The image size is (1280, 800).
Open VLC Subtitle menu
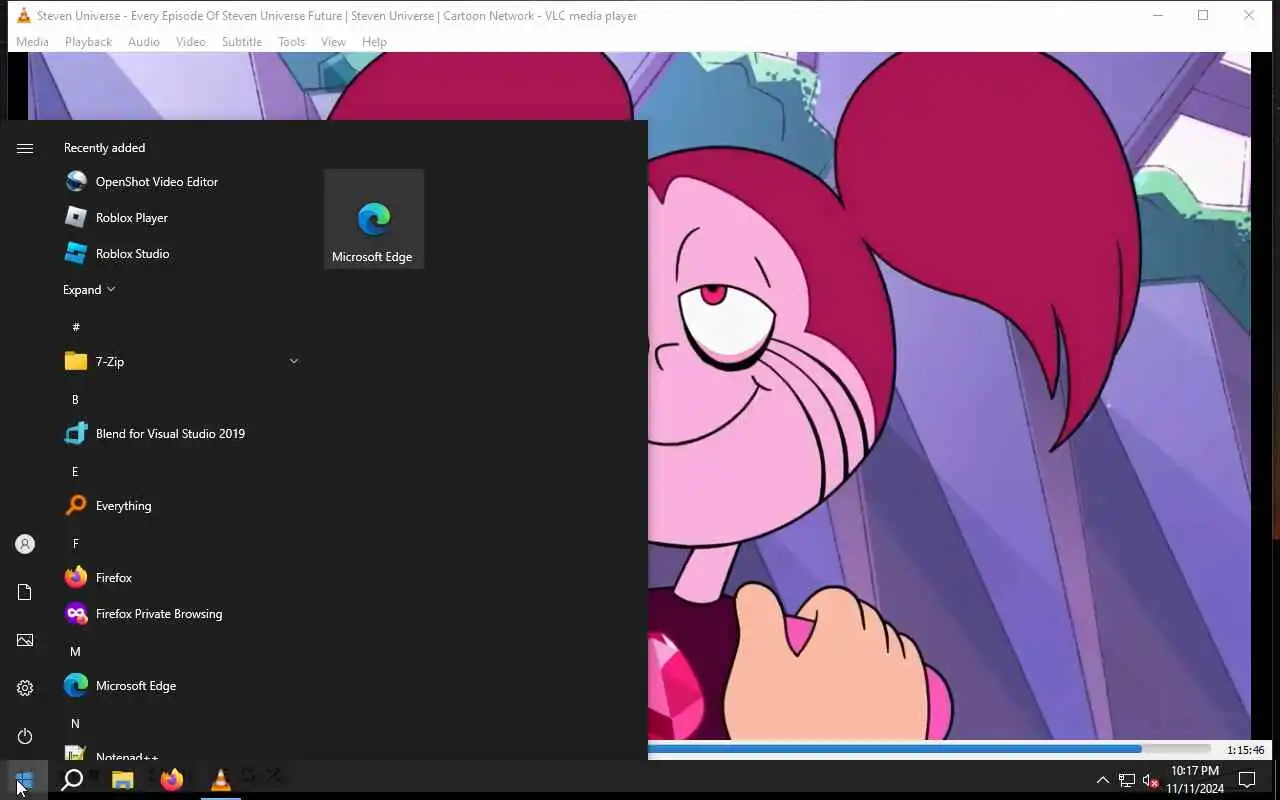pos(241,42)
